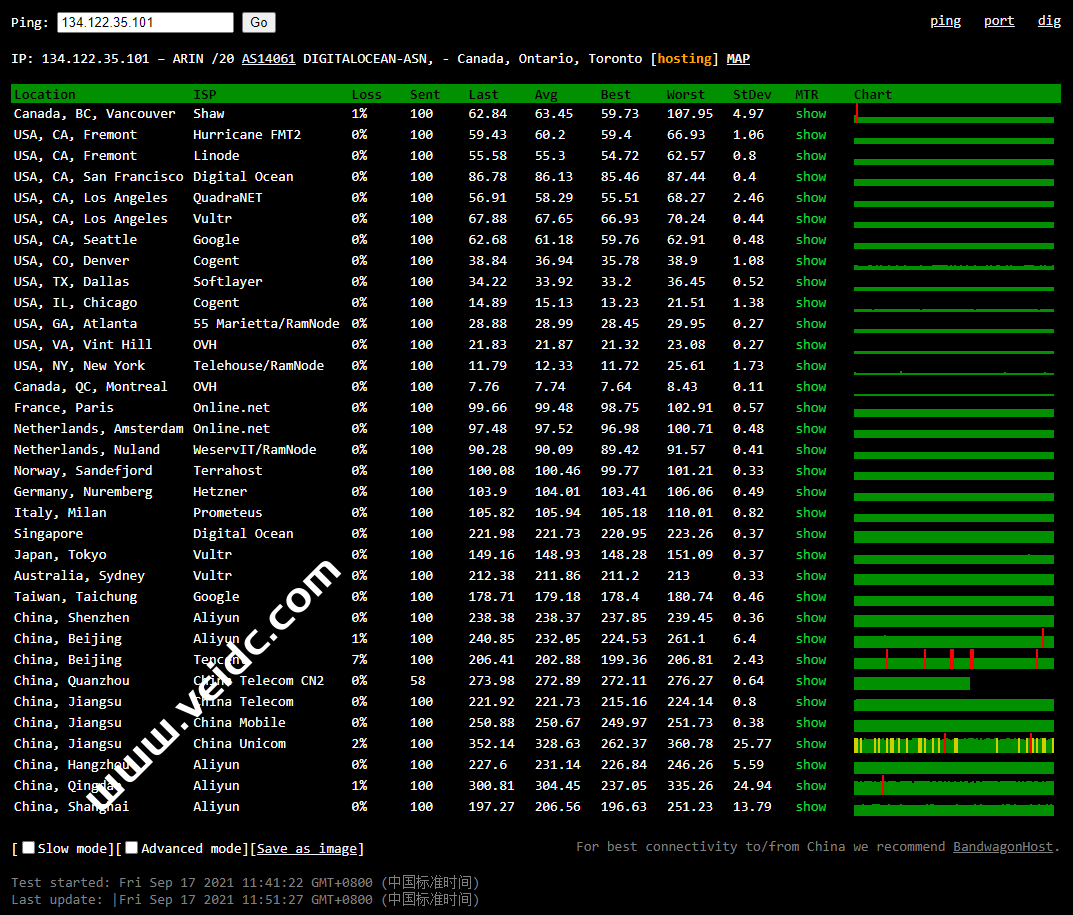Open the MAP link
1073x915 pixels.
(738, 59)
